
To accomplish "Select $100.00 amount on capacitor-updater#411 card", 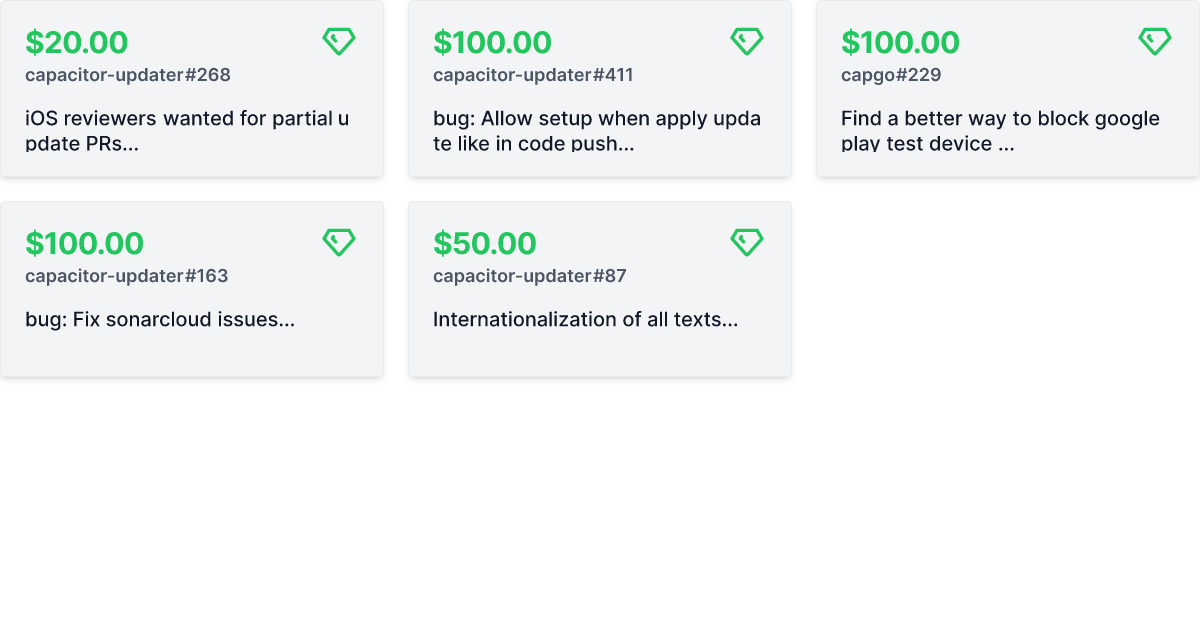I will coord(492,43).
